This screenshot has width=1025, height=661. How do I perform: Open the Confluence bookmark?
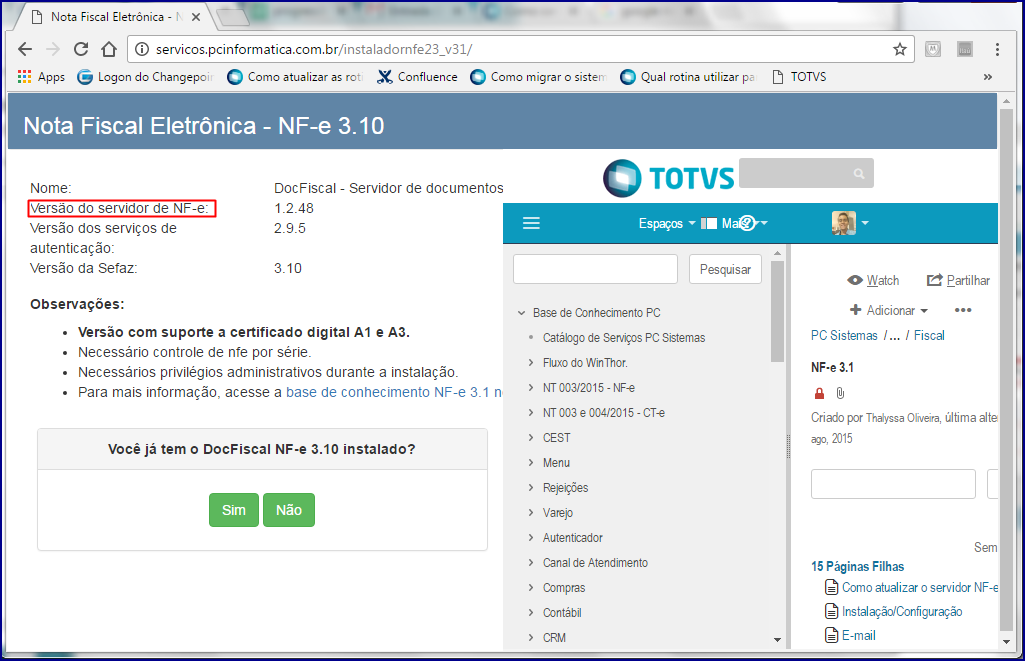417,76
